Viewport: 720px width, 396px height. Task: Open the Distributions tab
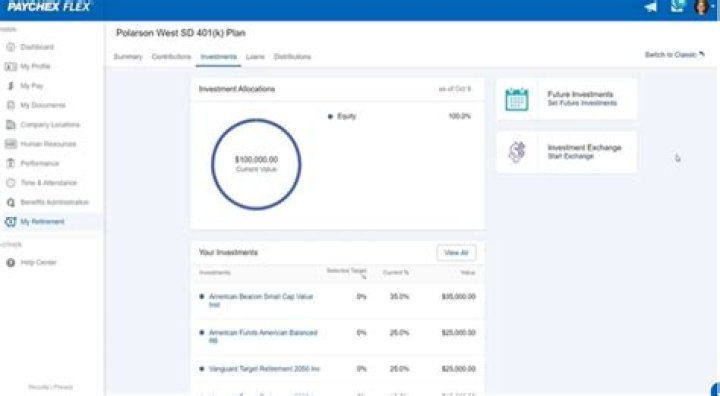click(x=292, y=57)
